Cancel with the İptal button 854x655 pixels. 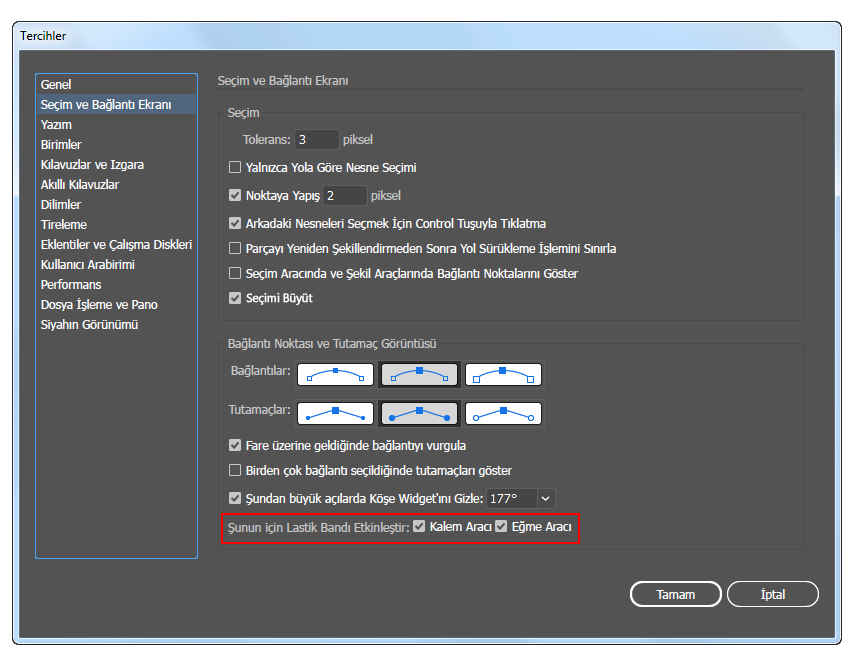[x=772, y=594]
